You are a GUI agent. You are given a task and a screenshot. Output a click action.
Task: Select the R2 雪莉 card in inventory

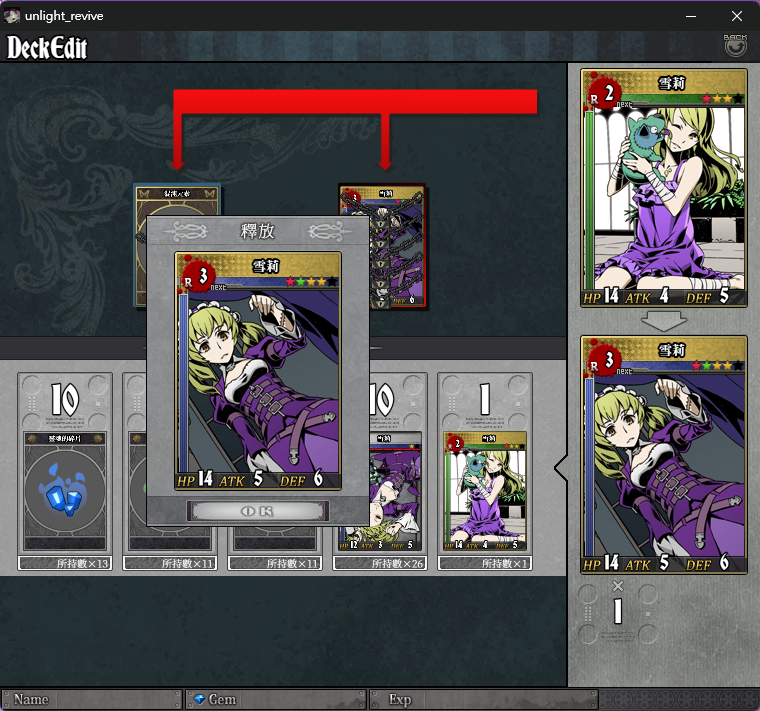(485, 491)
